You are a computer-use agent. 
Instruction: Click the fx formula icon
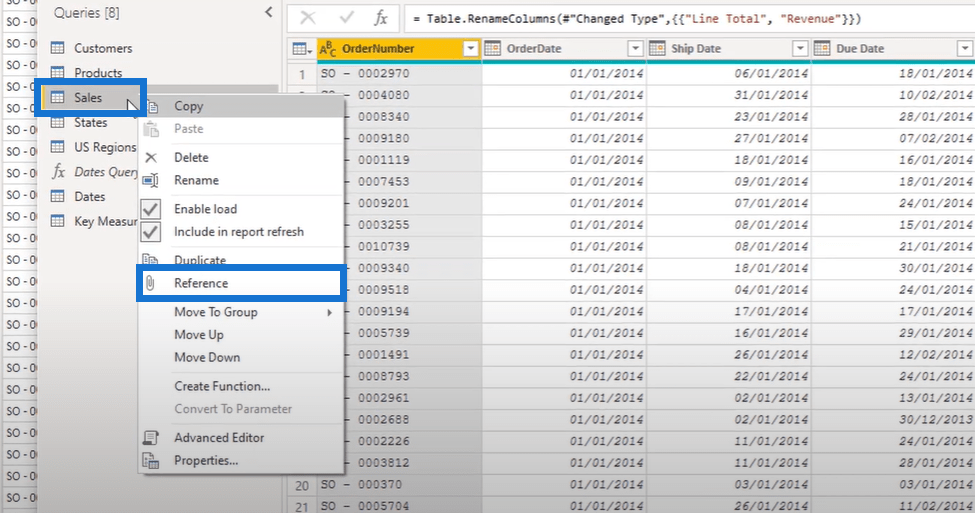pyautogui.click(x=381, y=18)
